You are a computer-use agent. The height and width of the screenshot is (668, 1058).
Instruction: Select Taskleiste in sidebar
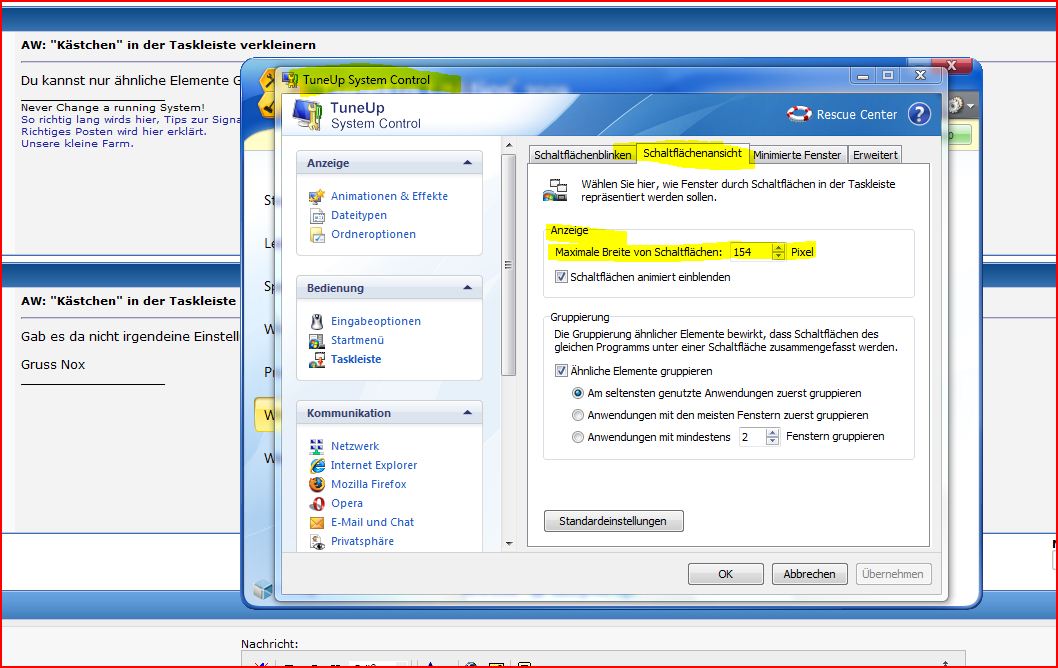[356, 360]
